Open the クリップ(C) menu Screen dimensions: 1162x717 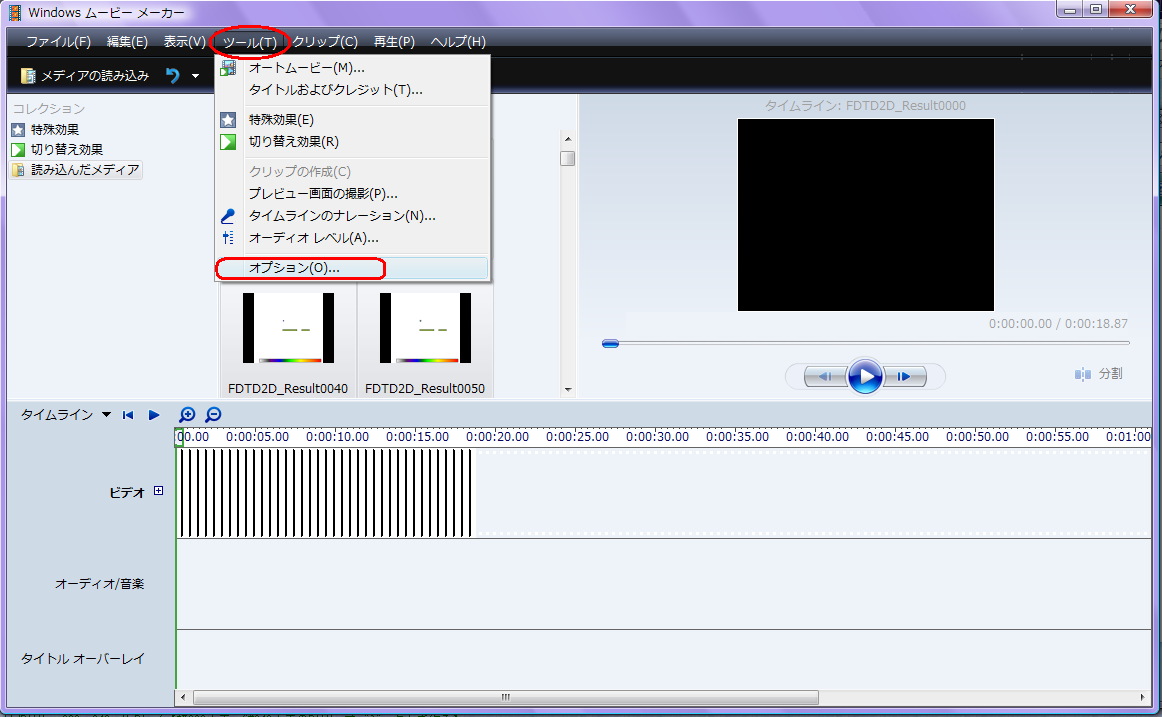[x=325, y=42]
